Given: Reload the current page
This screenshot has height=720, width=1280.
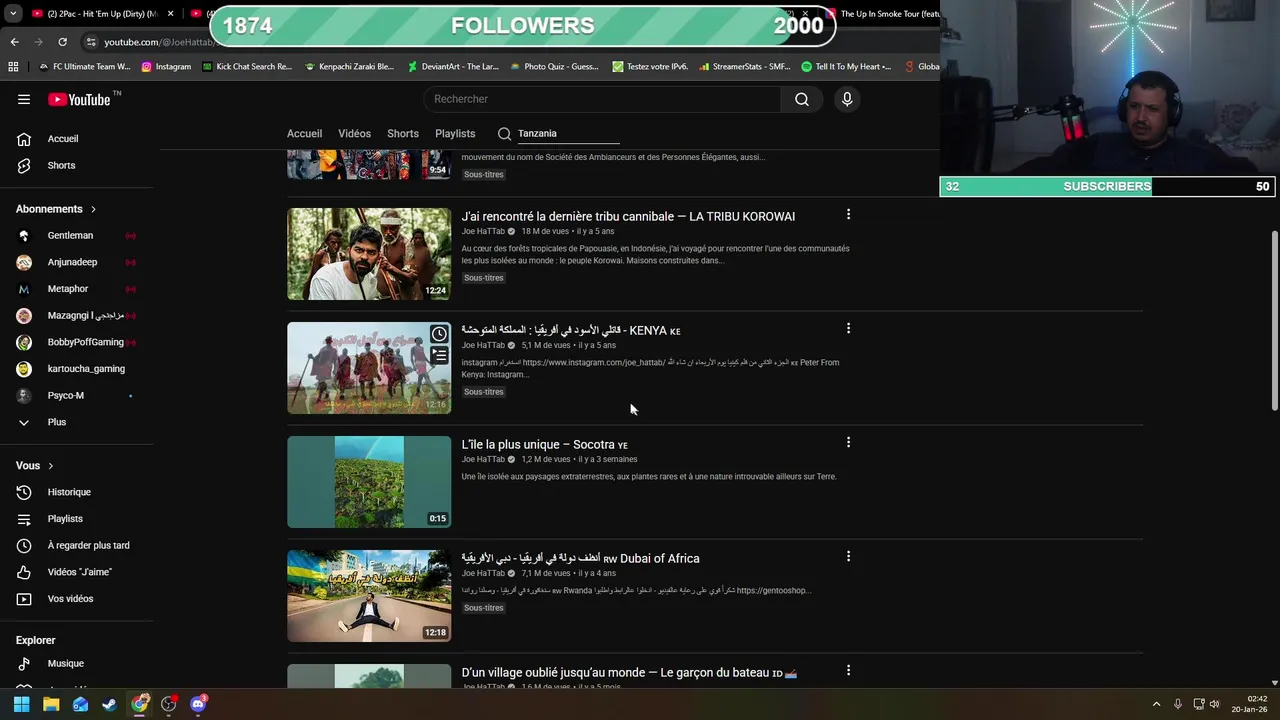Looking at the screenshot, I should 62,42.
